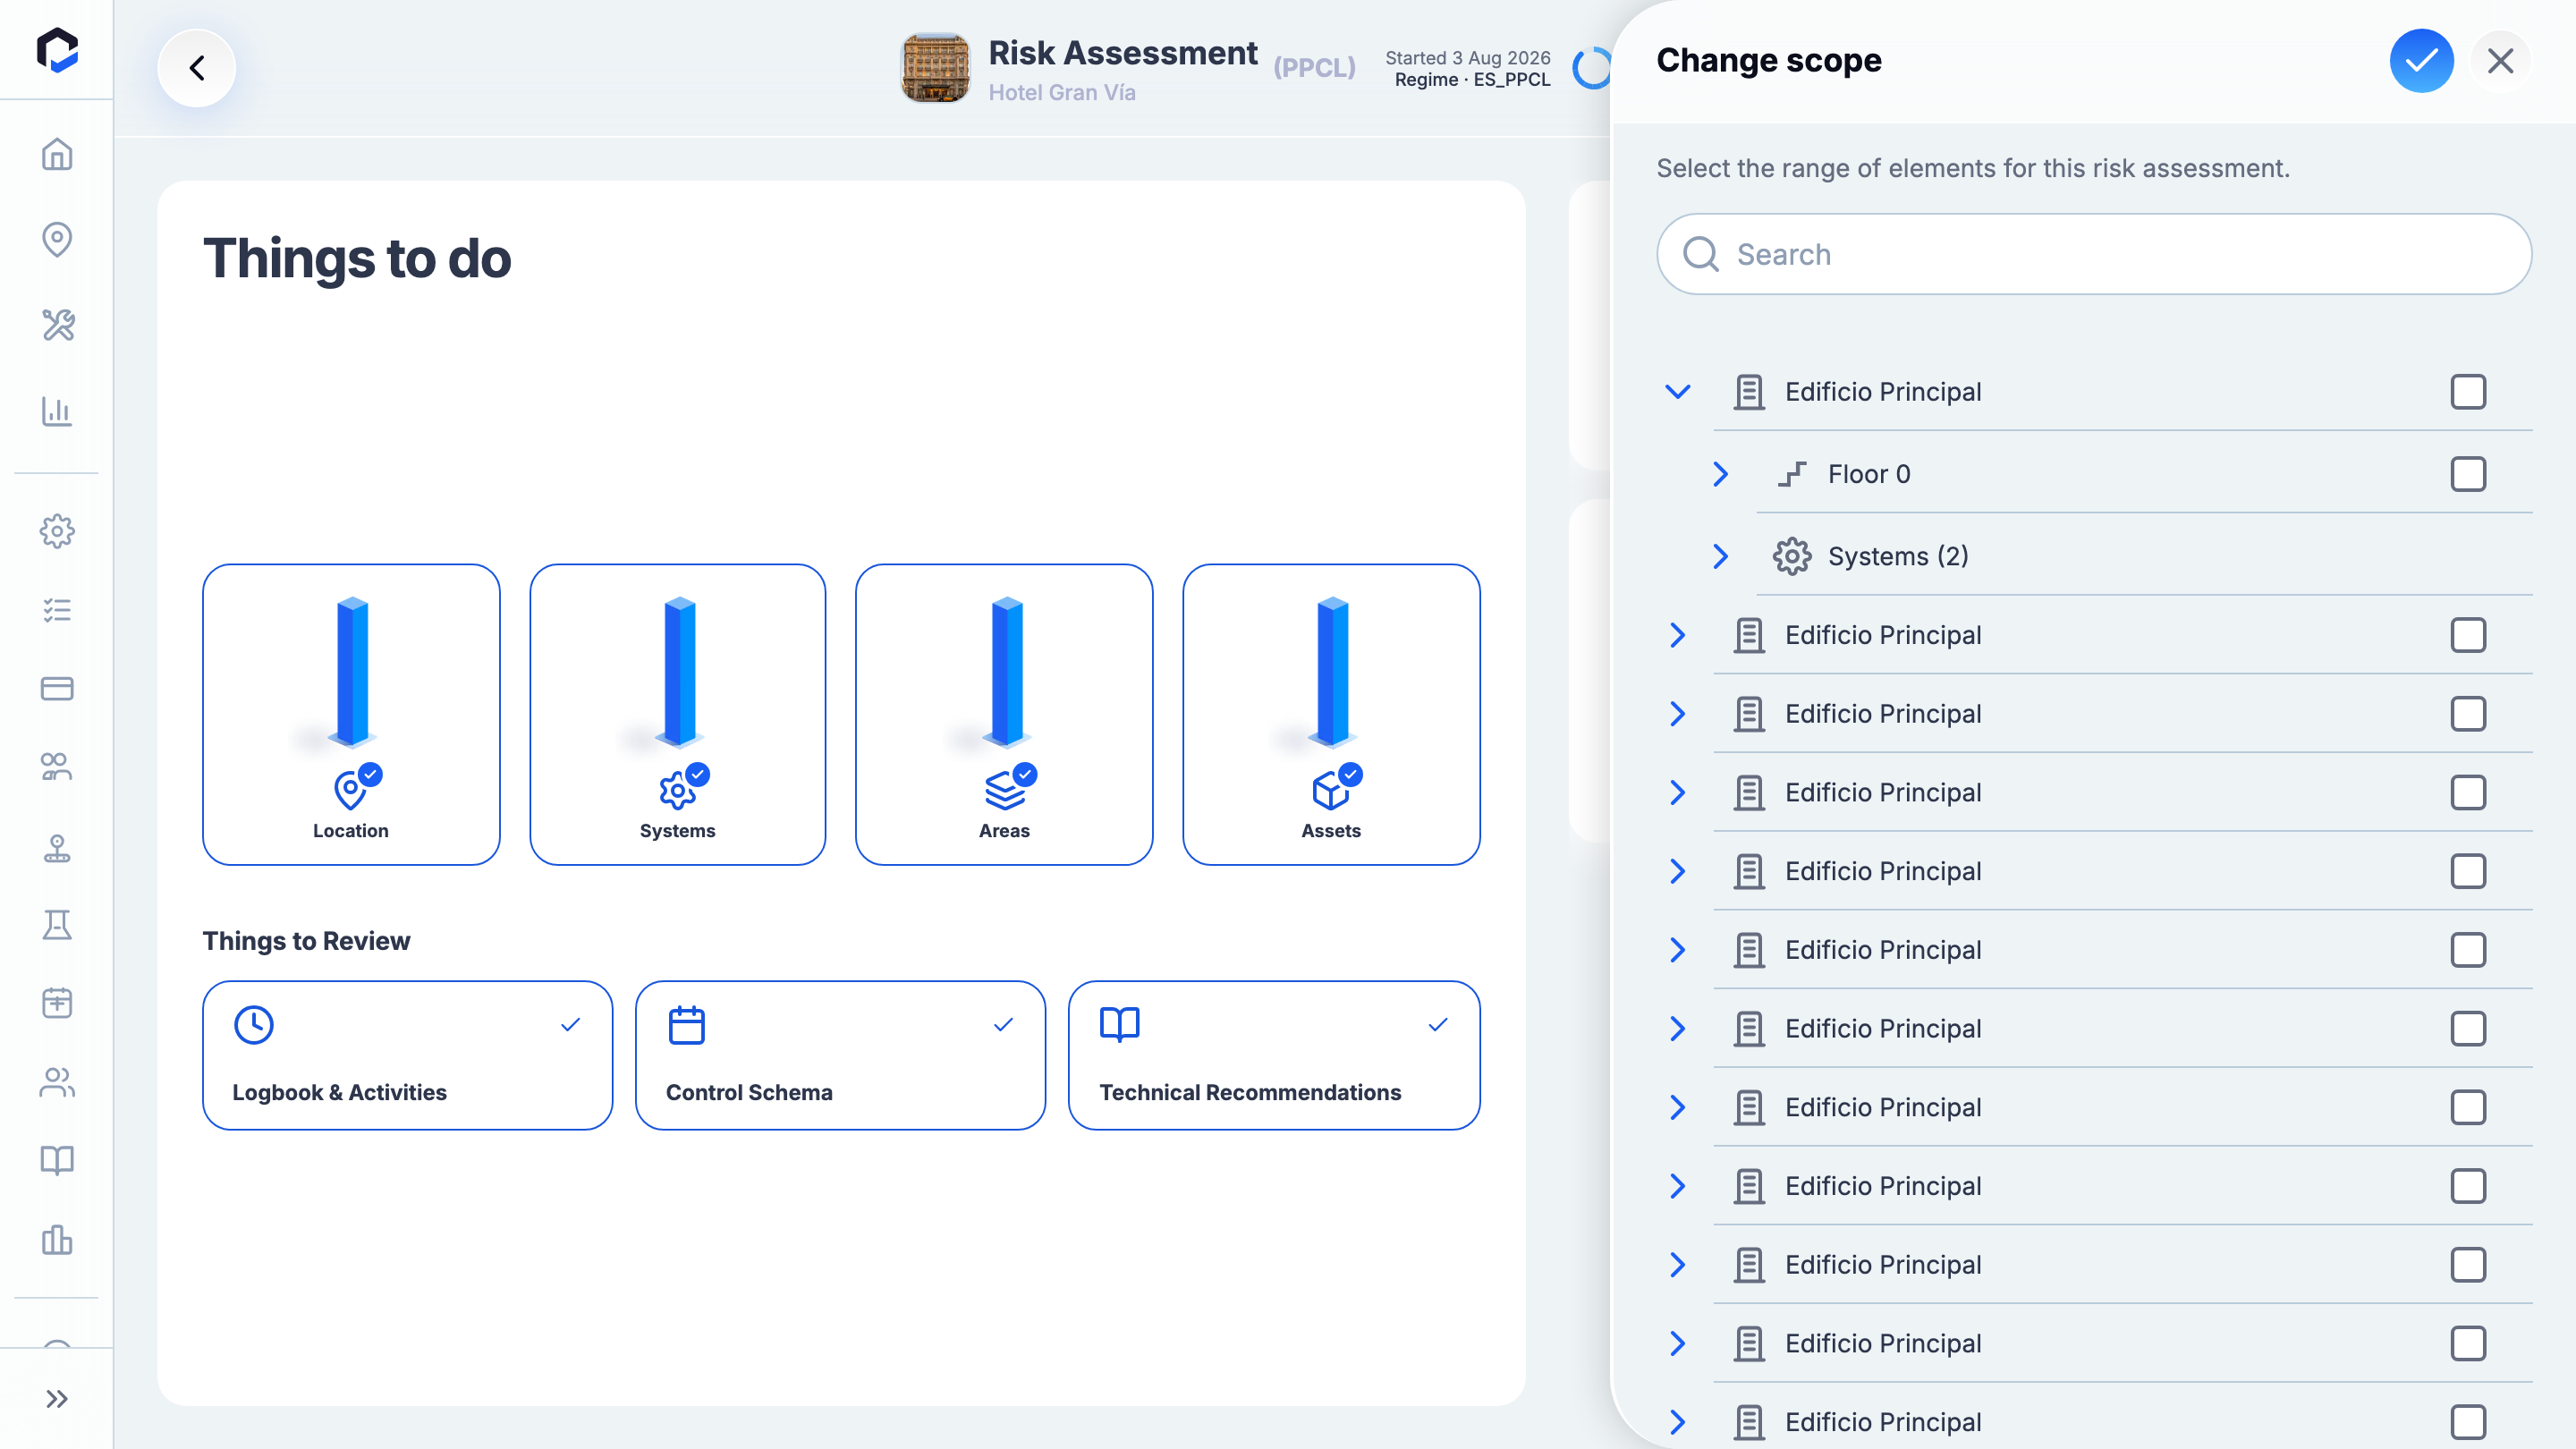Click the Risk Assessment title
Viewport: 2576px width, 1449px height.
pos(1123,53)
